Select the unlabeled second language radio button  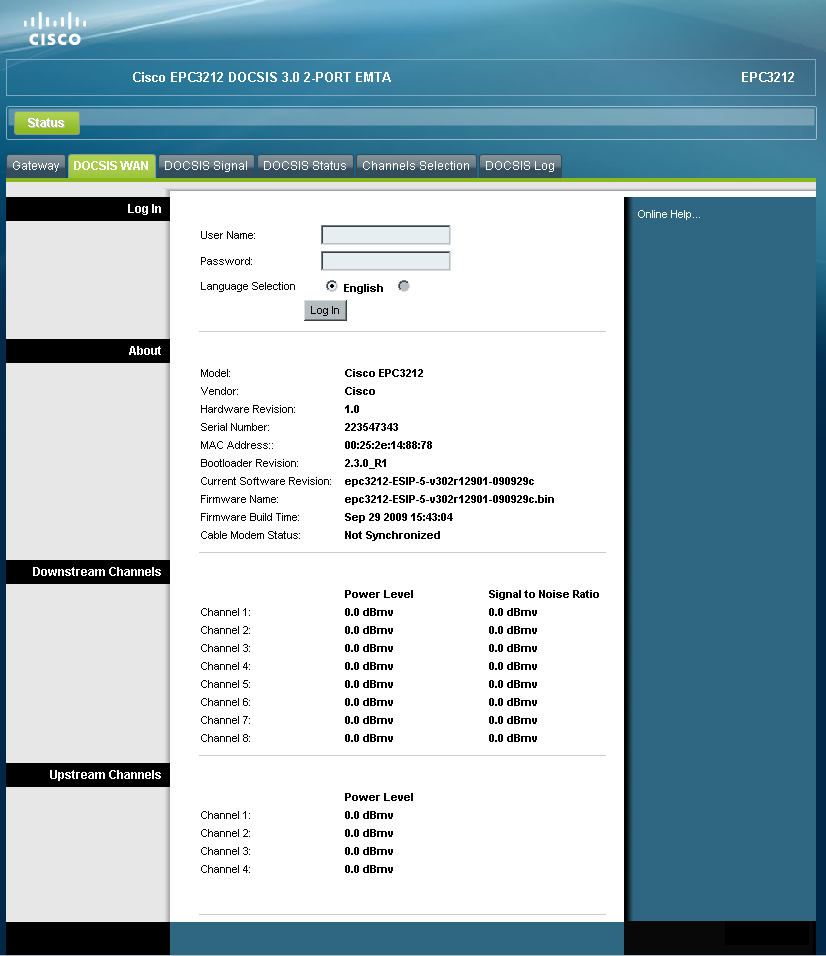[x=404, y=286]
